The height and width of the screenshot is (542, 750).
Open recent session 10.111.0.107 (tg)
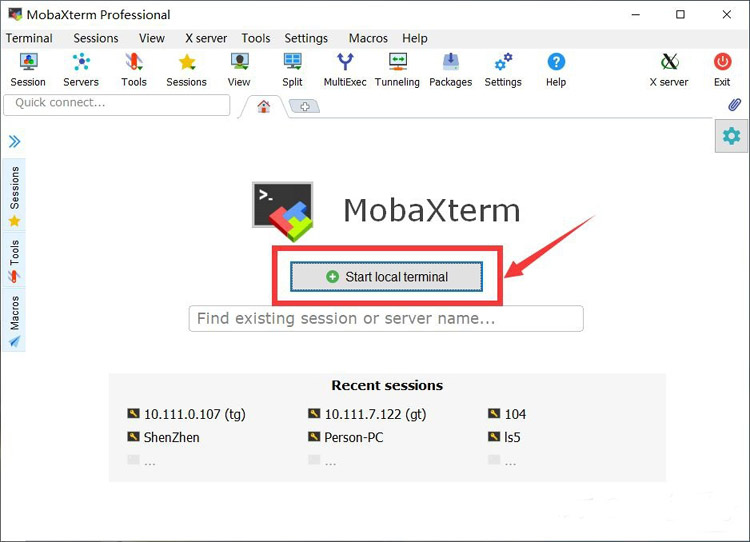pos(187,414)
